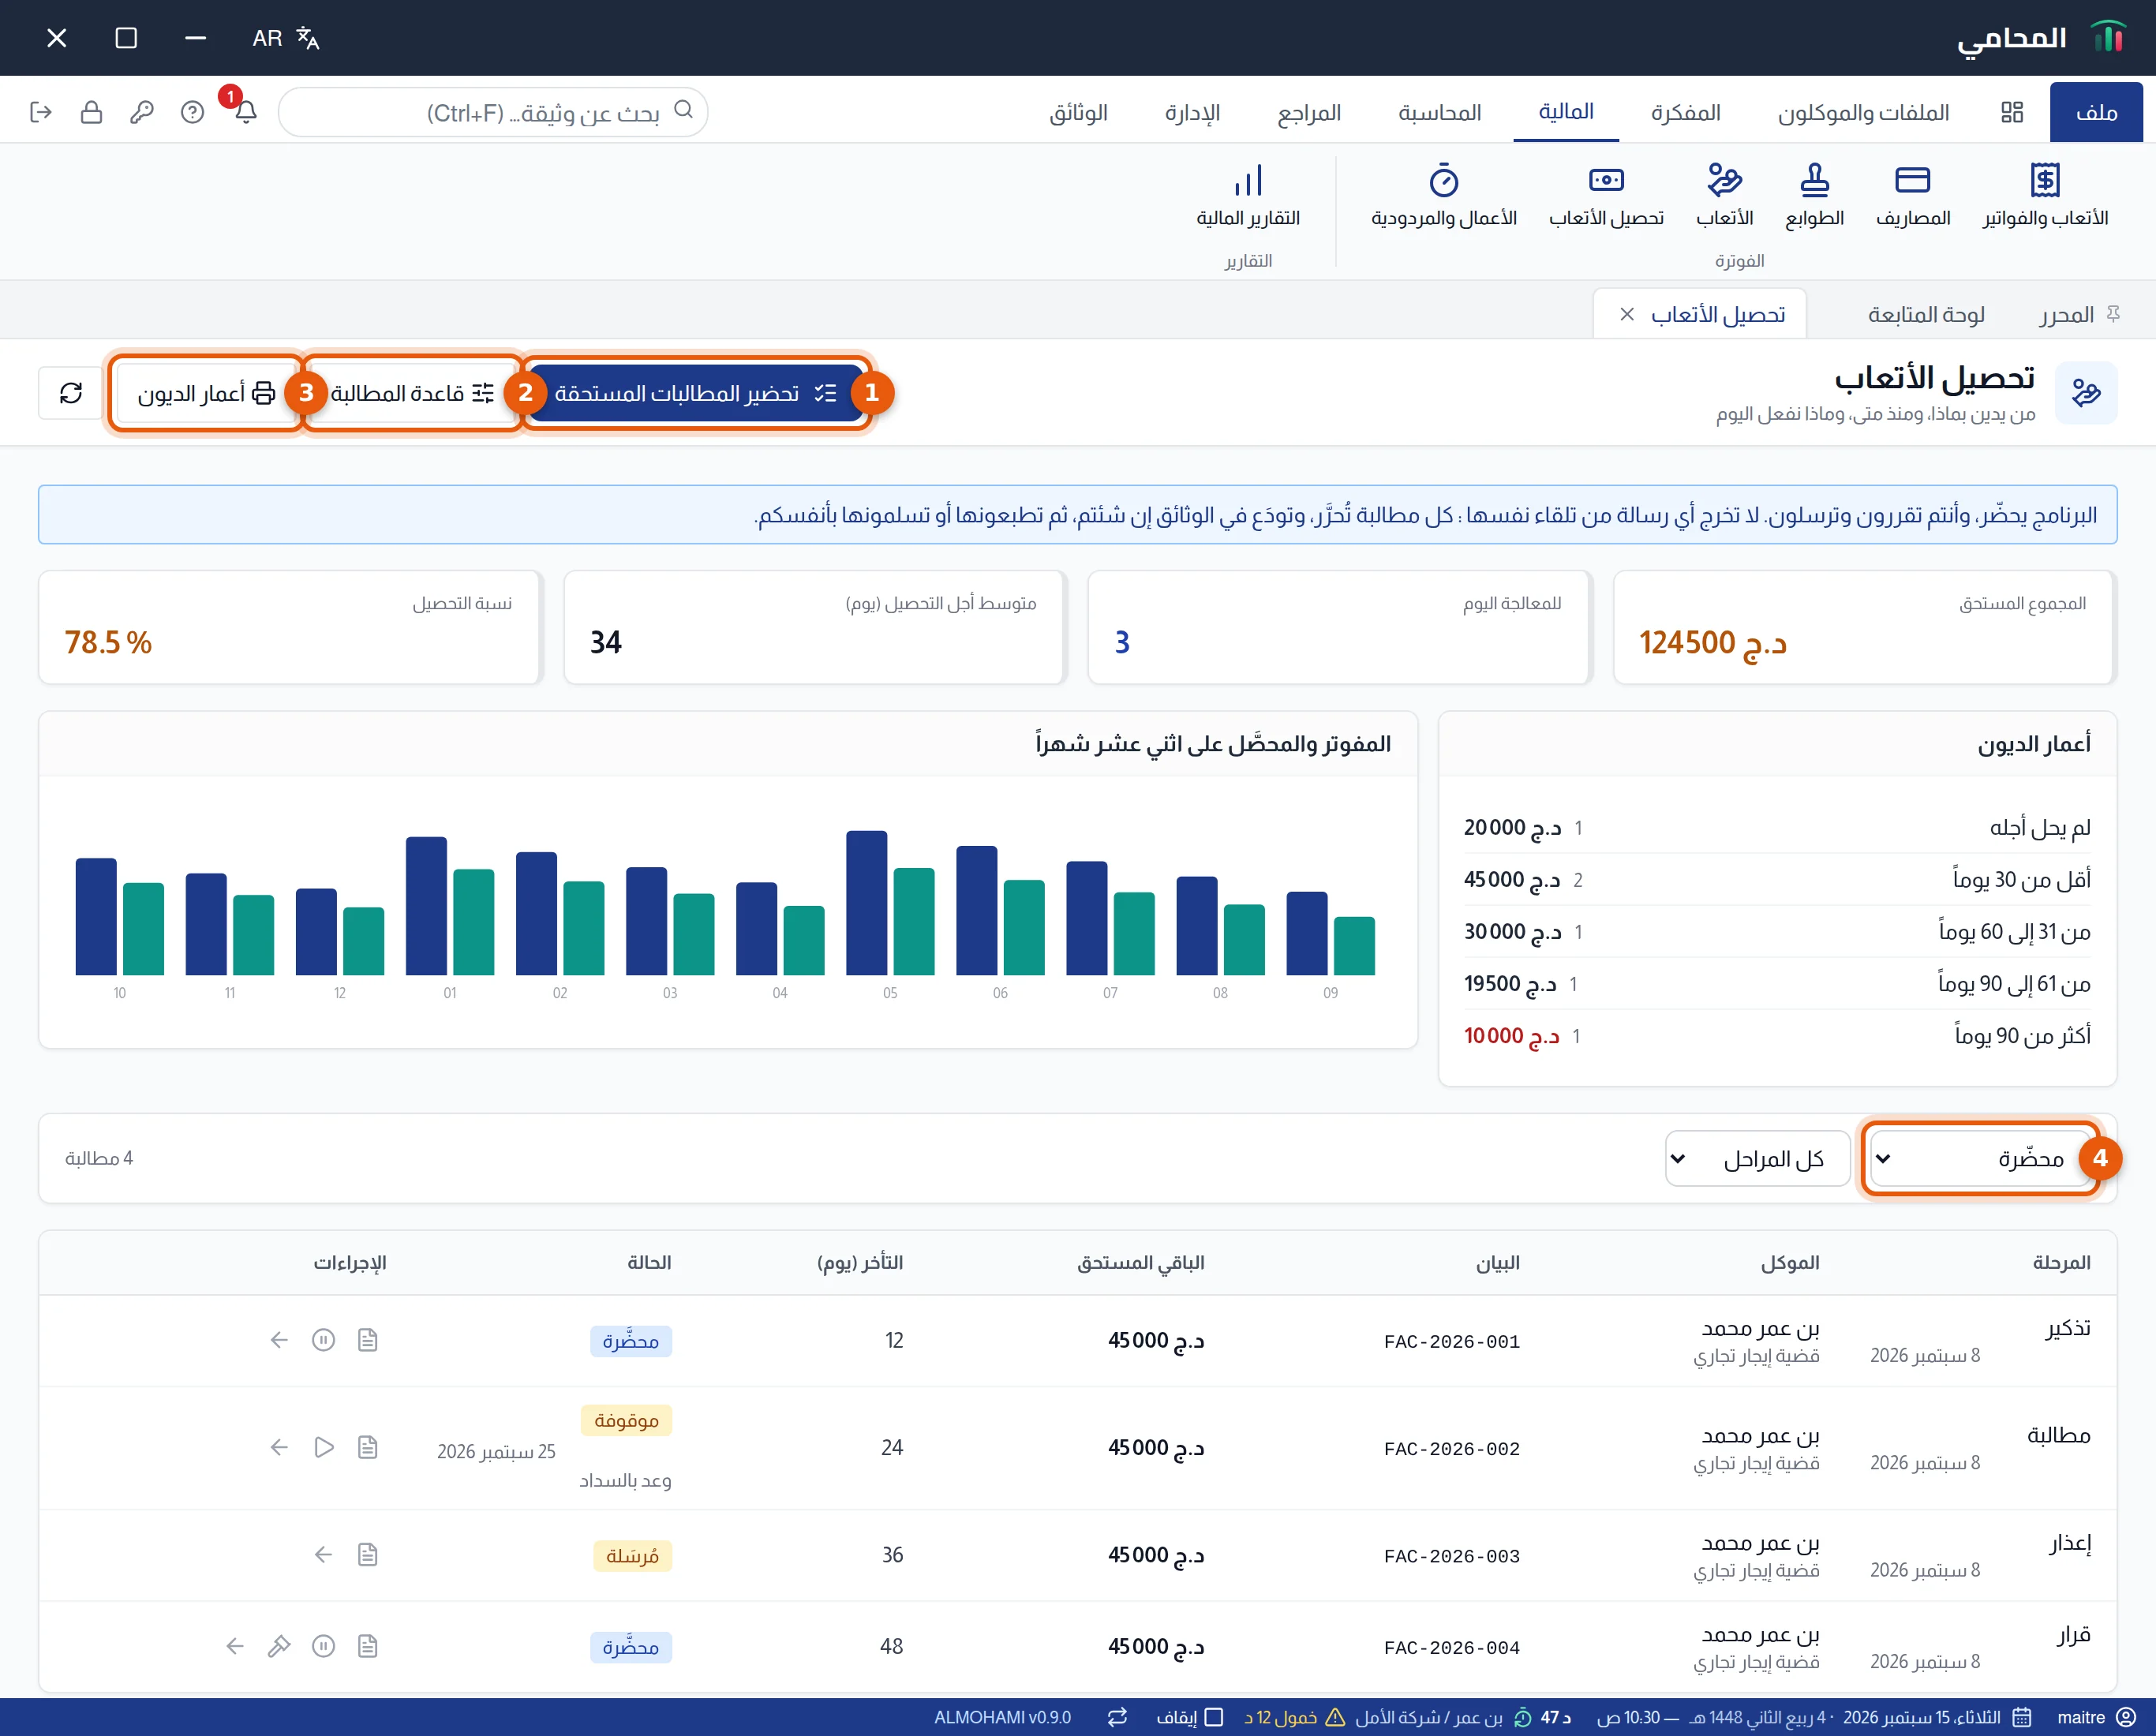Viewport: 2156px width, 1736px height.
Task: Refresh the fee collection page
Action: point(71,393)
